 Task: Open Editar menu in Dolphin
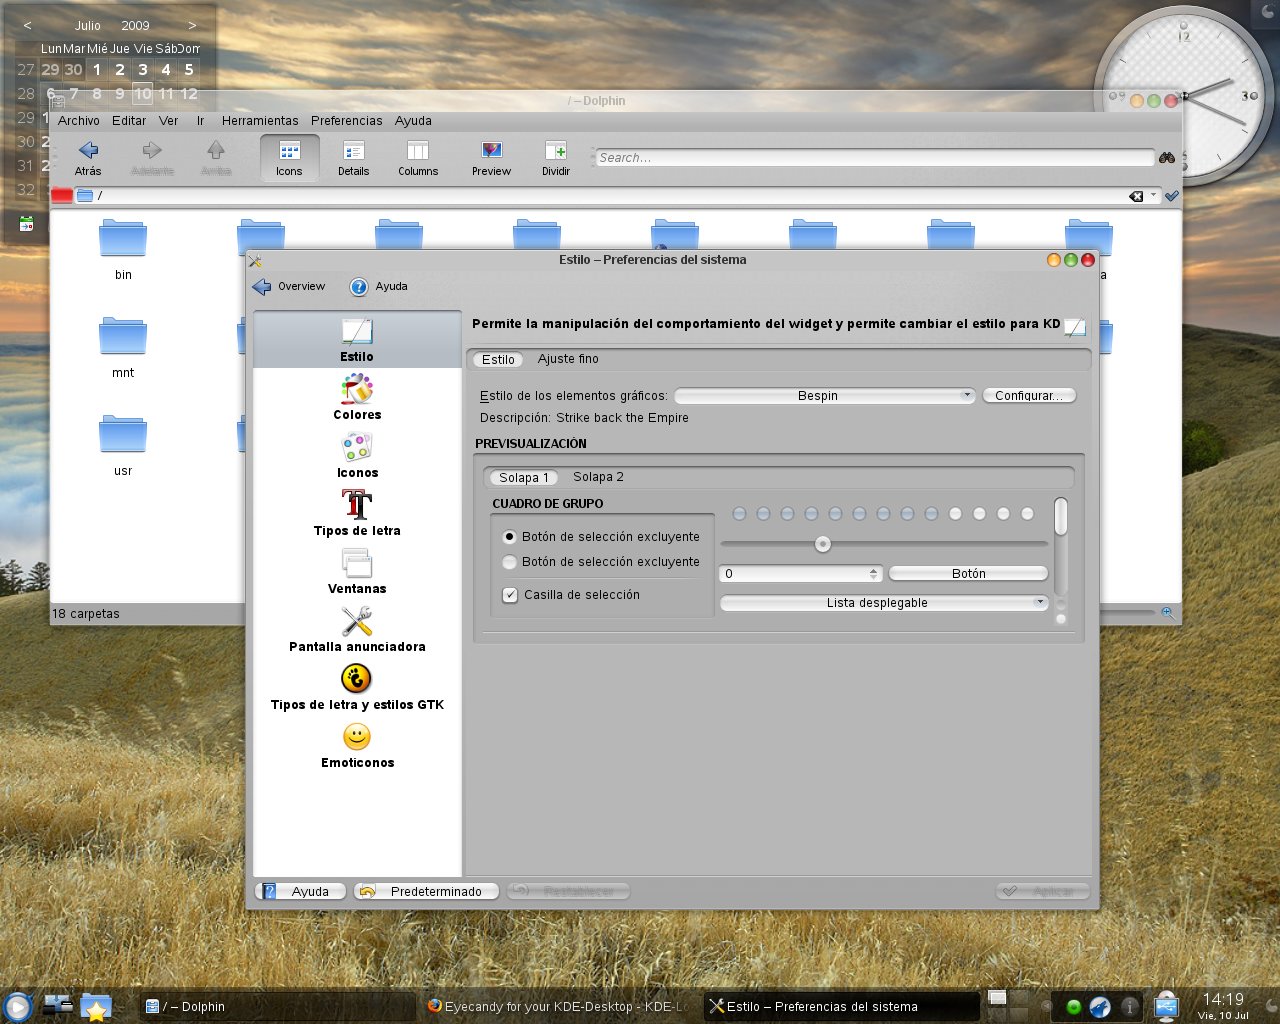click(x=129, y=121)
